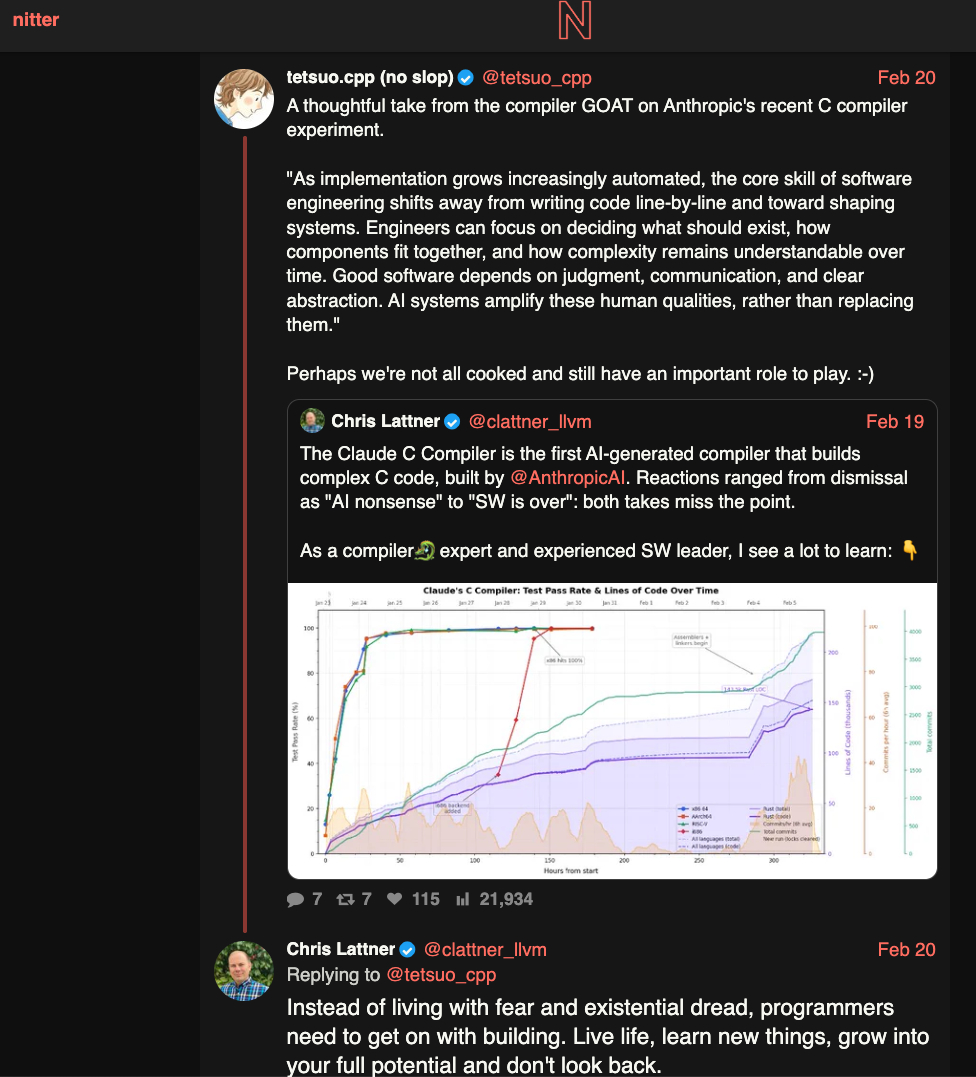Screen dimensions: 976x1077
Task: Click the views bar chart icon
Action: pos(463,899)
